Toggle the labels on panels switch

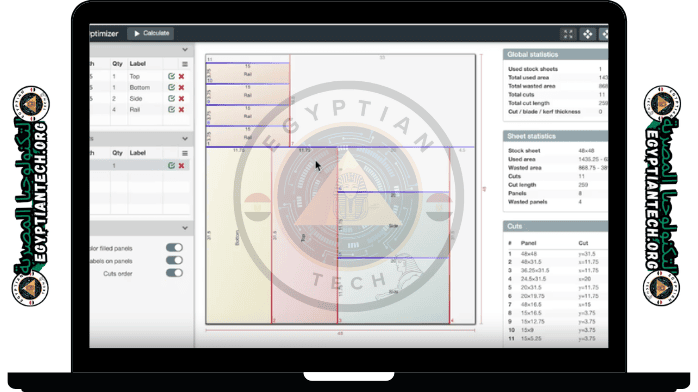point(174,260)
